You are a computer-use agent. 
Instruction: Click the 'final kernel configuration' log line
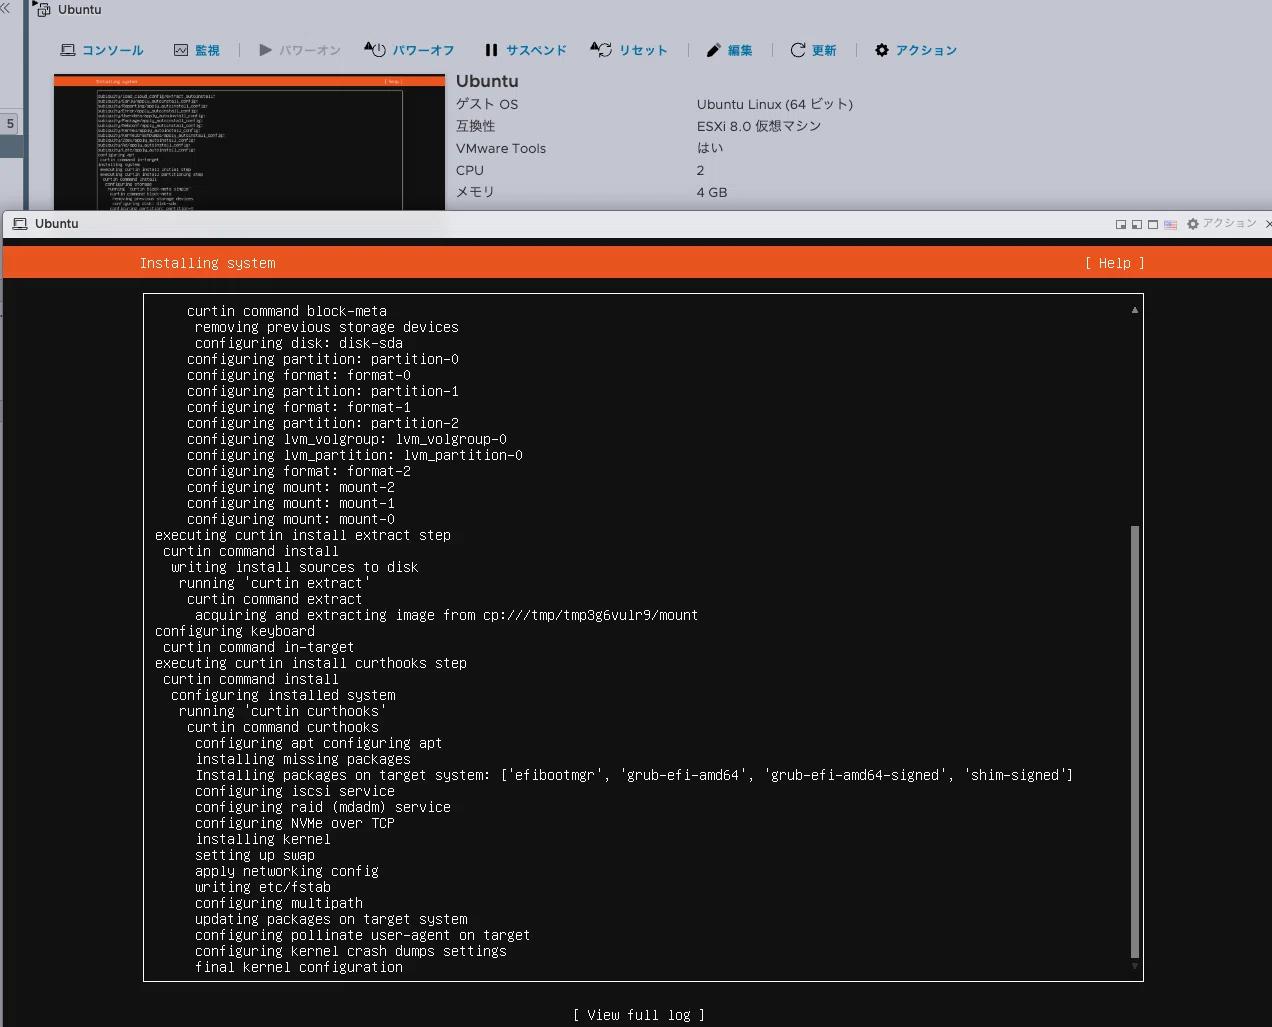click(x=299, y=967)
